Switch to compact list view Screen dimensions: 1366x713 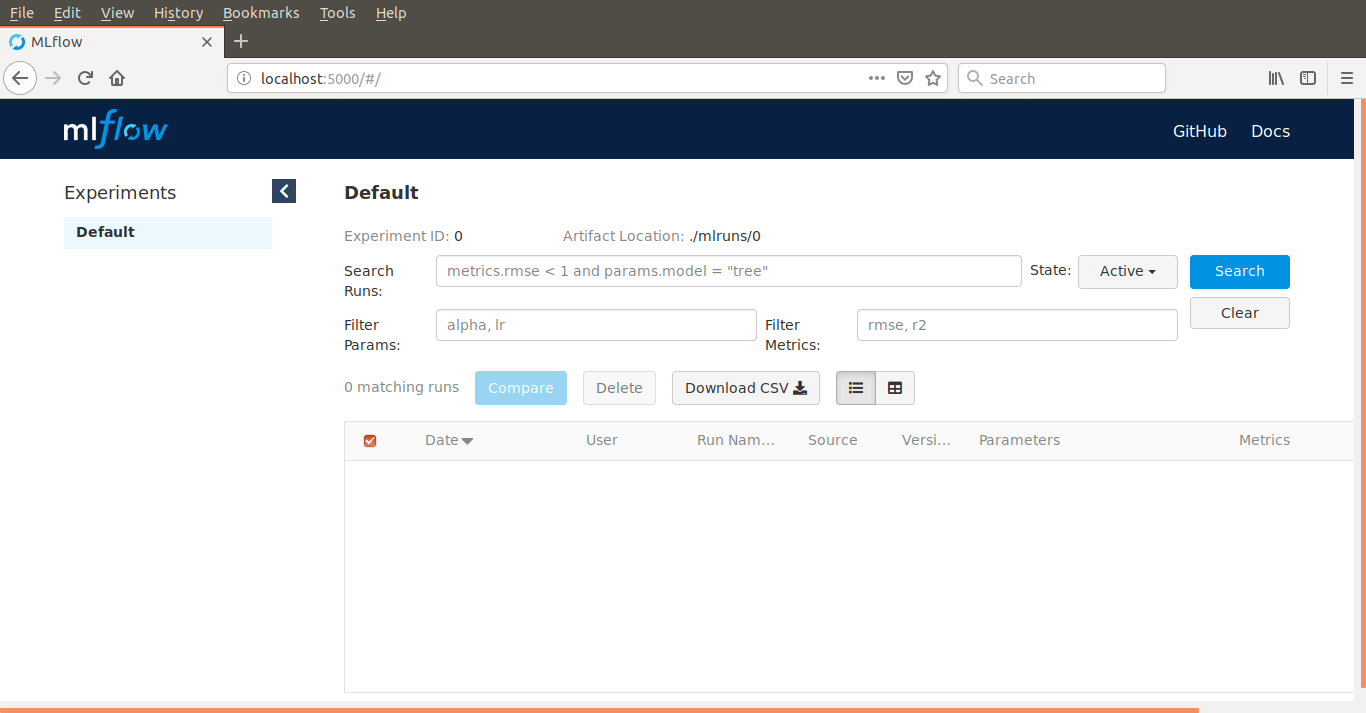pos(856,388)
